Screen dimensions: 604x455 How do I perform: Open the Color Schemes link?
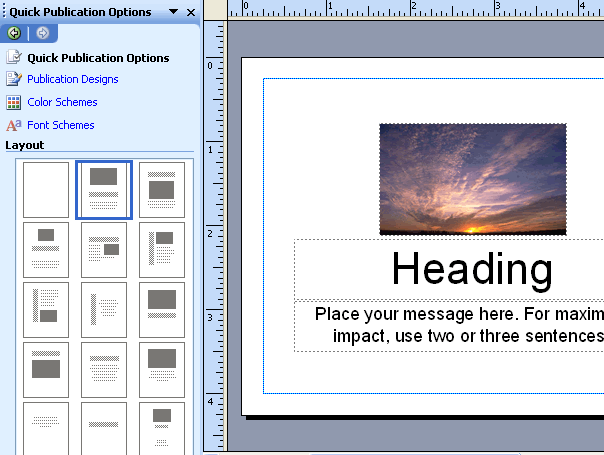pos(62,102)
